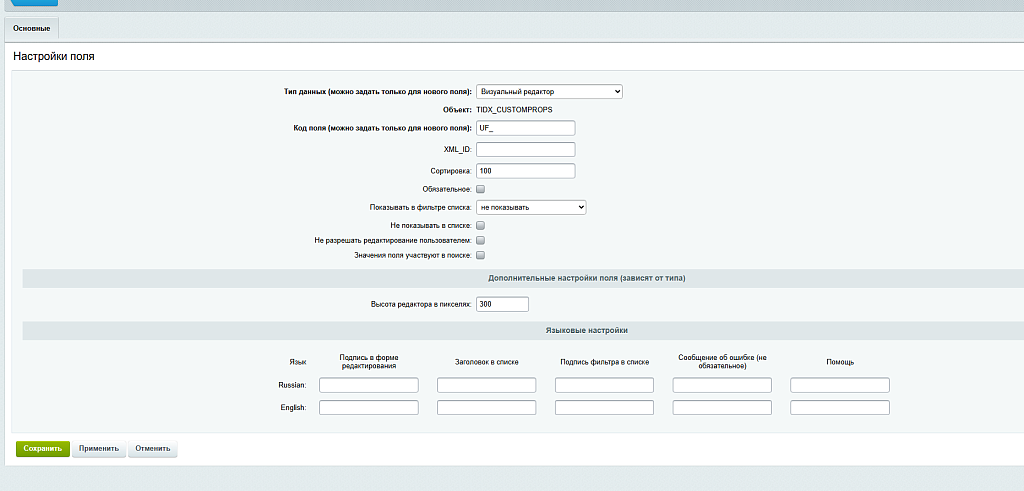The width and height of the screenshot is (1024, 491).
Task: Switch to the 'Основные' tab
Action: coord(31,29)
